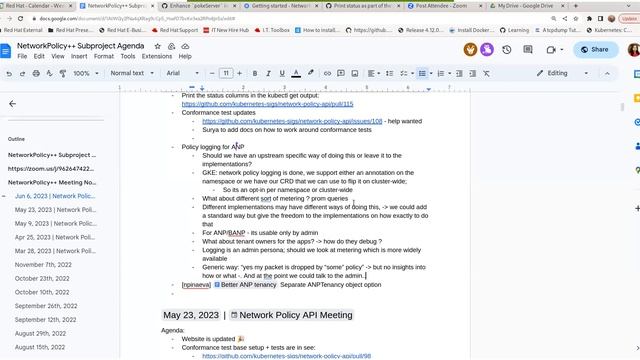This screenshot has height=360, width=640.
Task: Open the Format menu
Action: [x=104, y=56]
